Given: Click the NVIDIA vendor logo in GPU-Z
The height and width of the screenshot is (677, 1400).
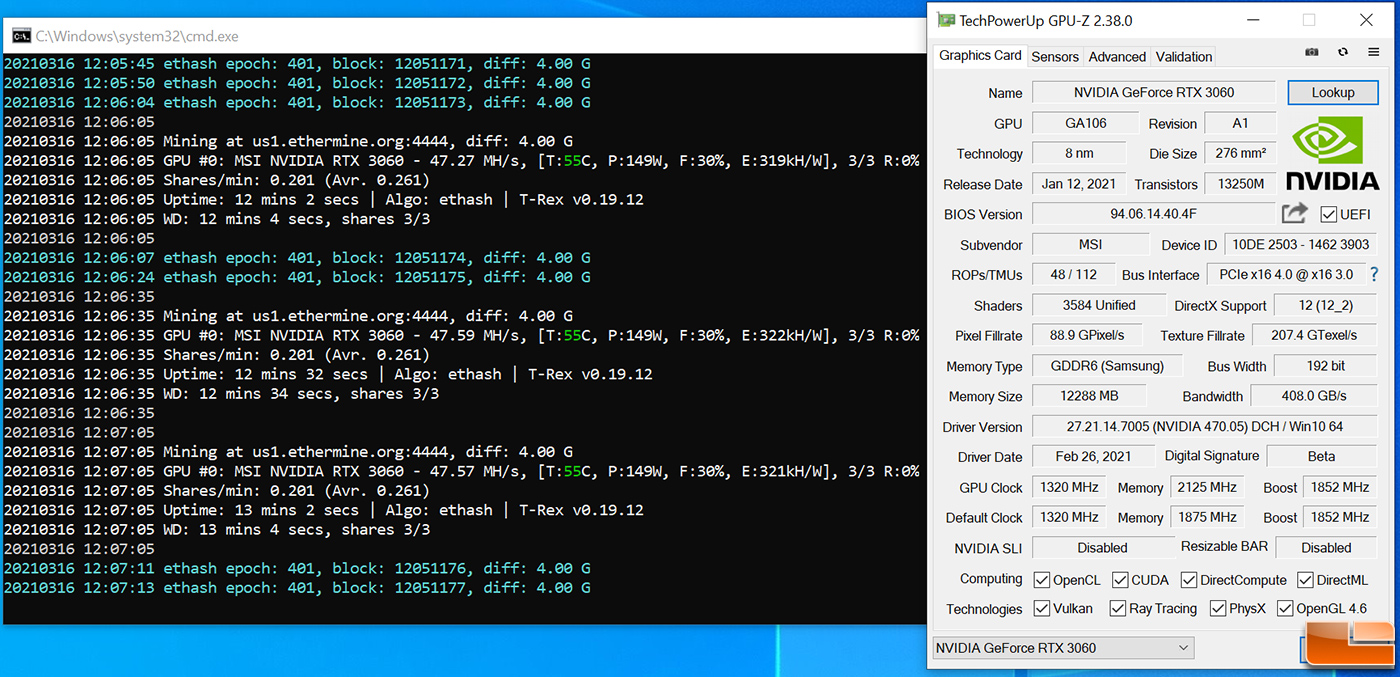Looking at the screenshot, I should [1332, 153].
